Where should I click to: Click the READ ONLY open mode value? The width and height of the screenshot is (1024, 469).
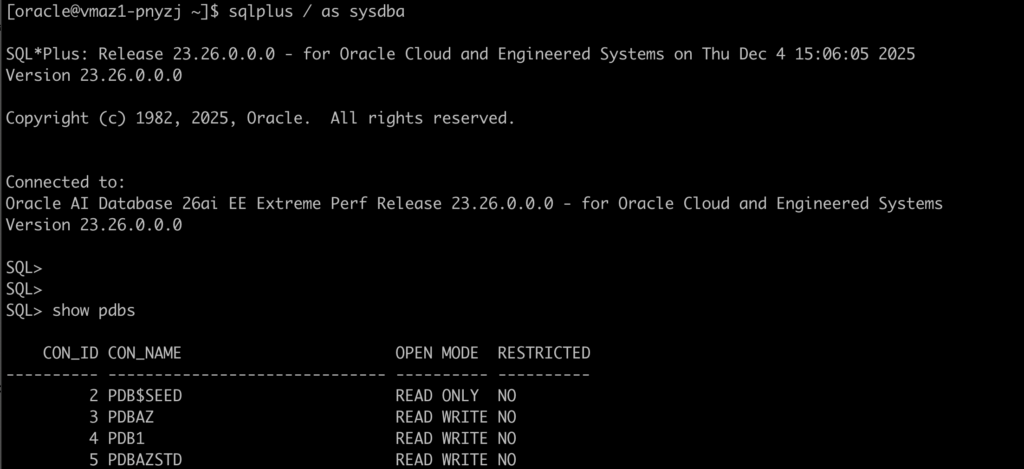click(436, 396)
